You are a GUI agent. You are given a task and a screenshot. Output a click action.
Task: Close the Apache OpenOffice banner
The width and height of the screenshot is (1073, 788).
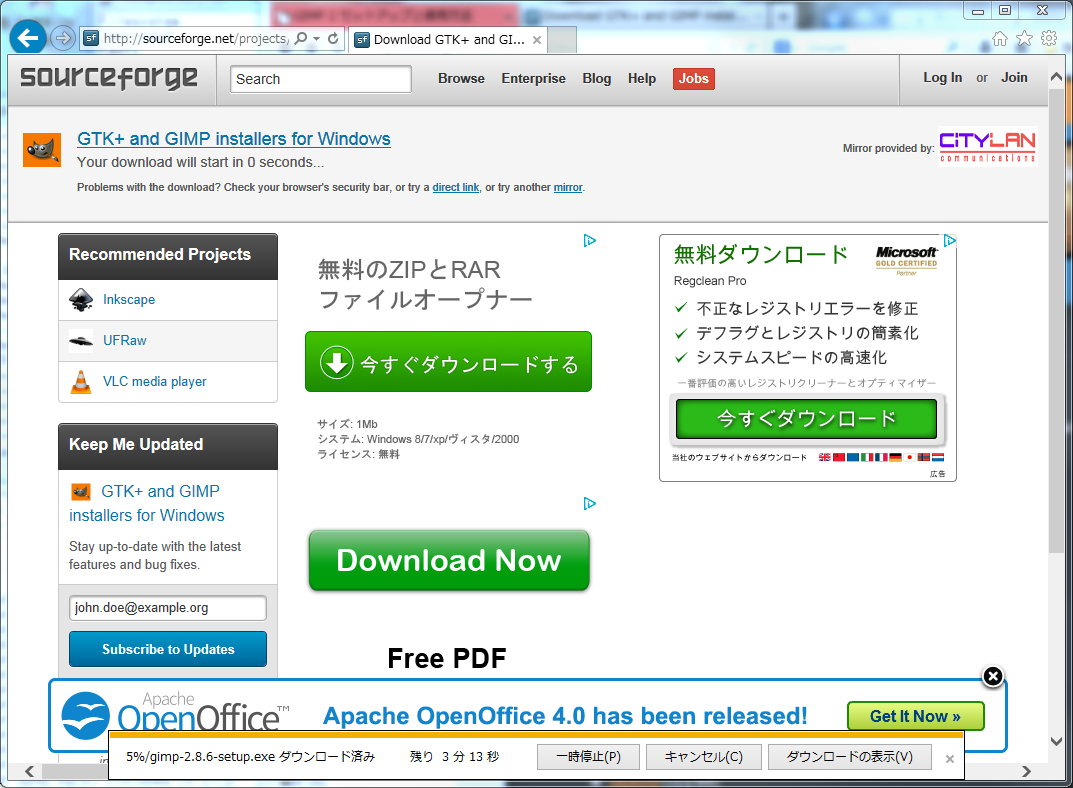coord(993,677)
